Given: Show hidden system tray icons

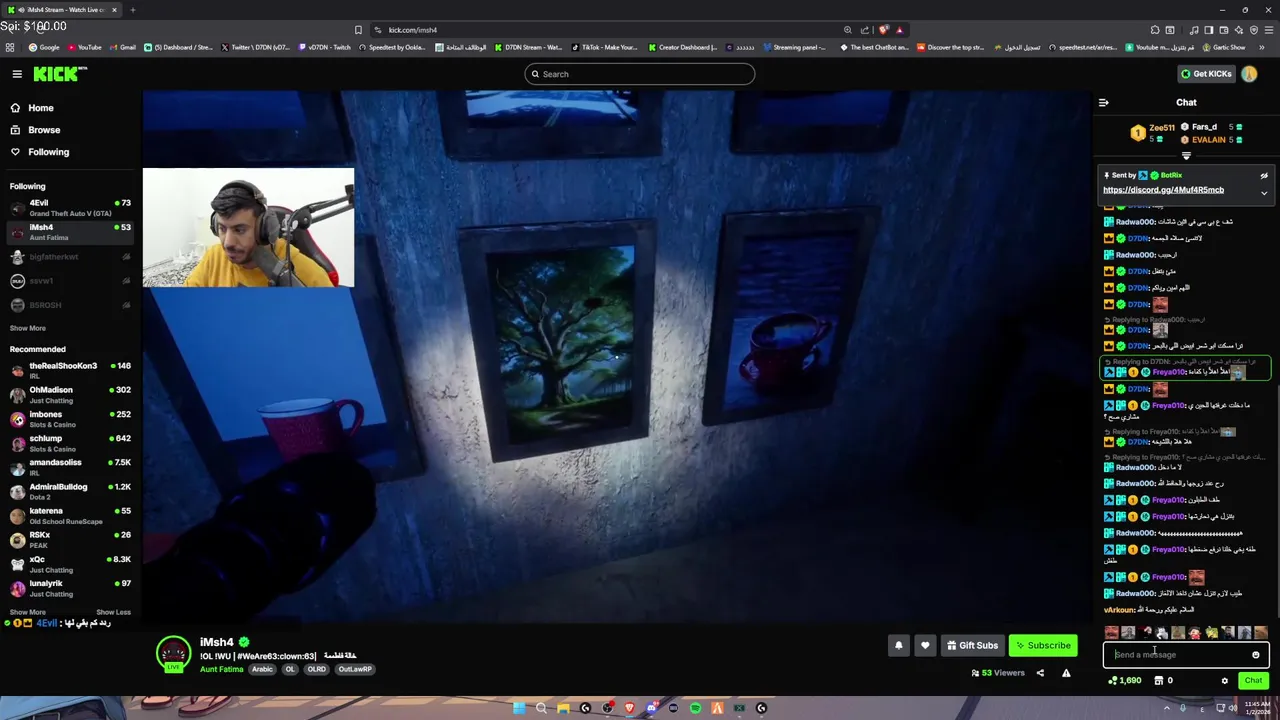Looking at the screenshot, I should [x=1165, y=708].
